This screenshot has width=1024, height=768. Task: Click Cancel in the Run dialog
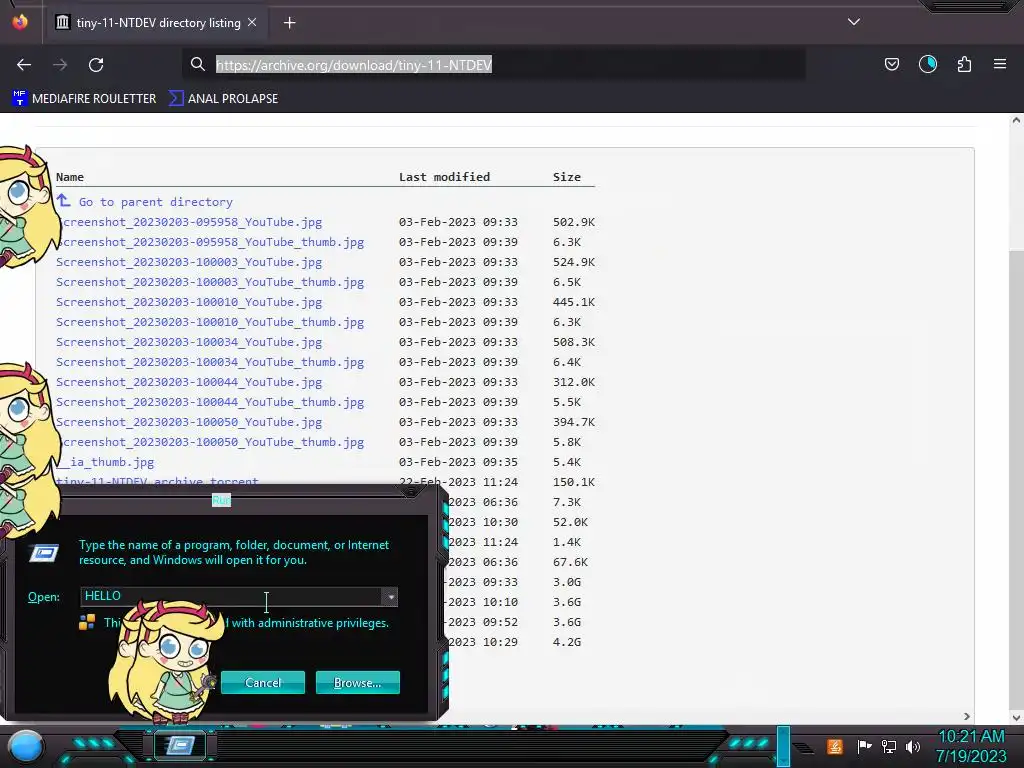[x=263, y=682]
